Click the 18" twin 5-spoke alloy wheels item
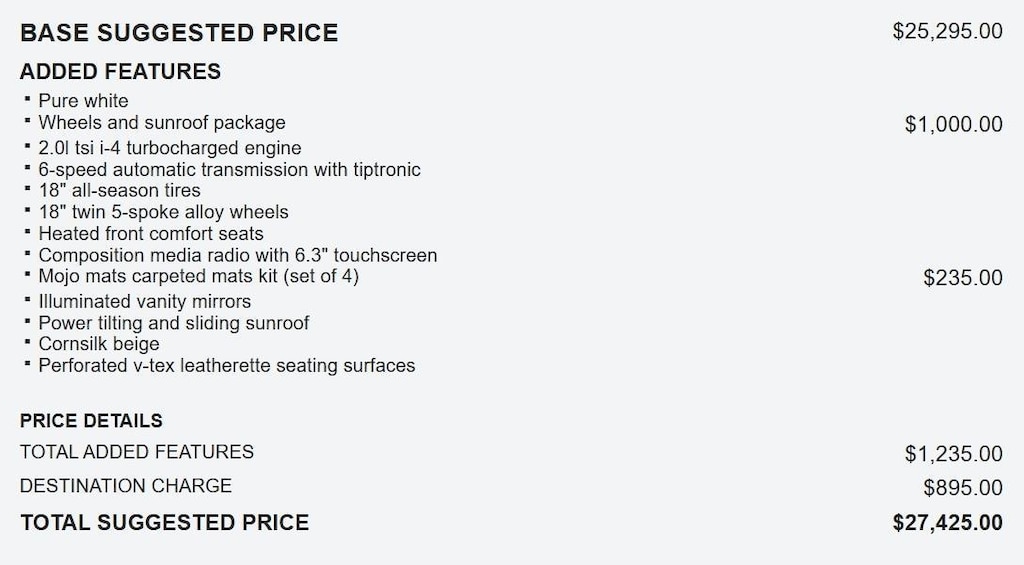The width and height of the screenshot is (1024, 565). (x=163, y=212)
